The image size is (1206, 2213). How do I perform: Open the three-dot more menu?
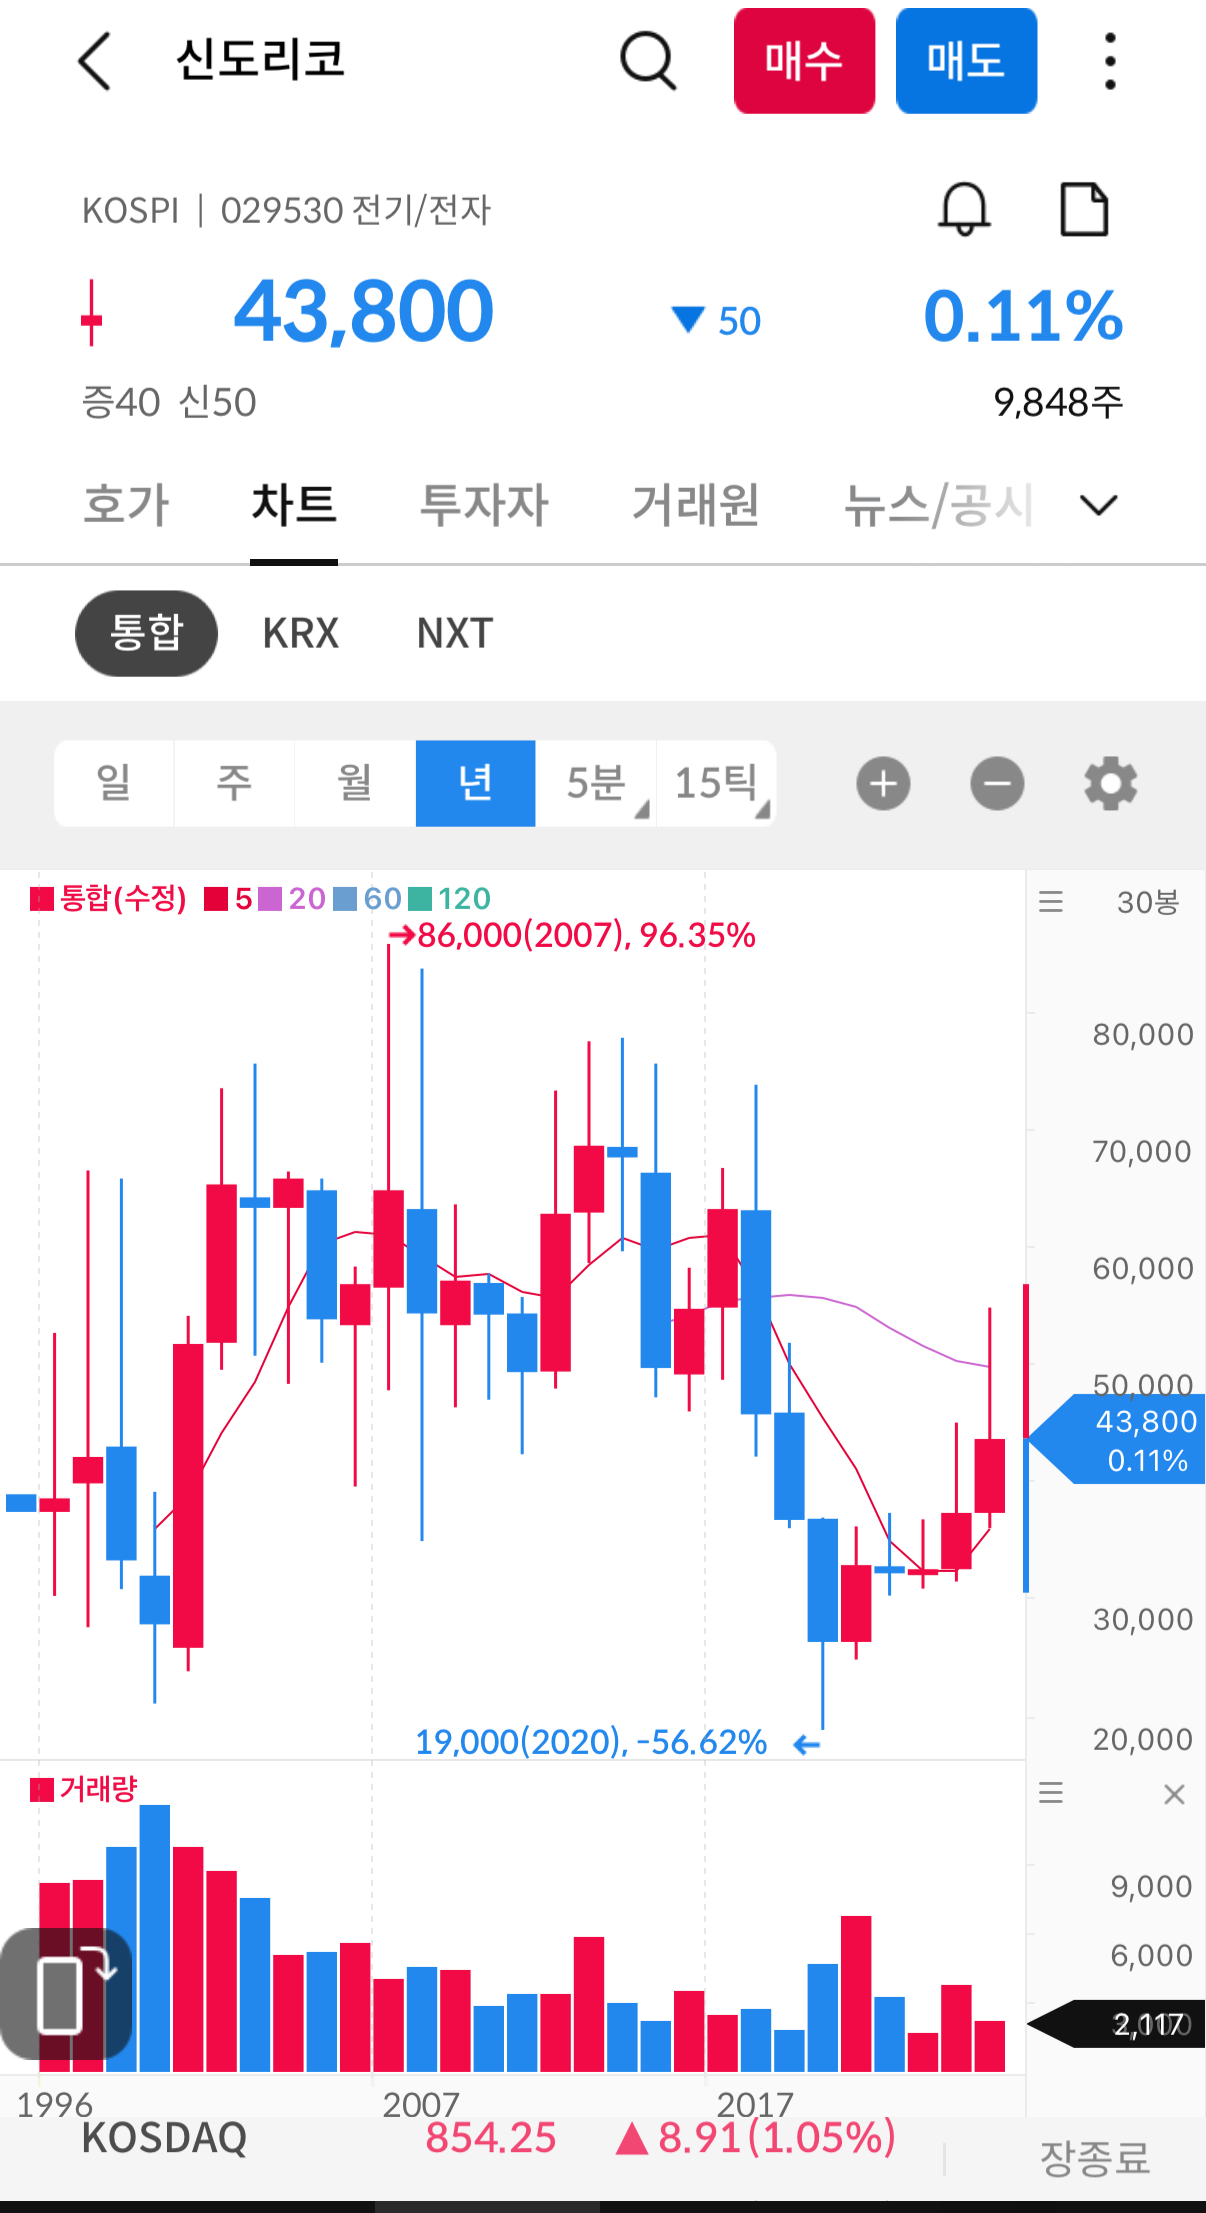click(1109, 61)
